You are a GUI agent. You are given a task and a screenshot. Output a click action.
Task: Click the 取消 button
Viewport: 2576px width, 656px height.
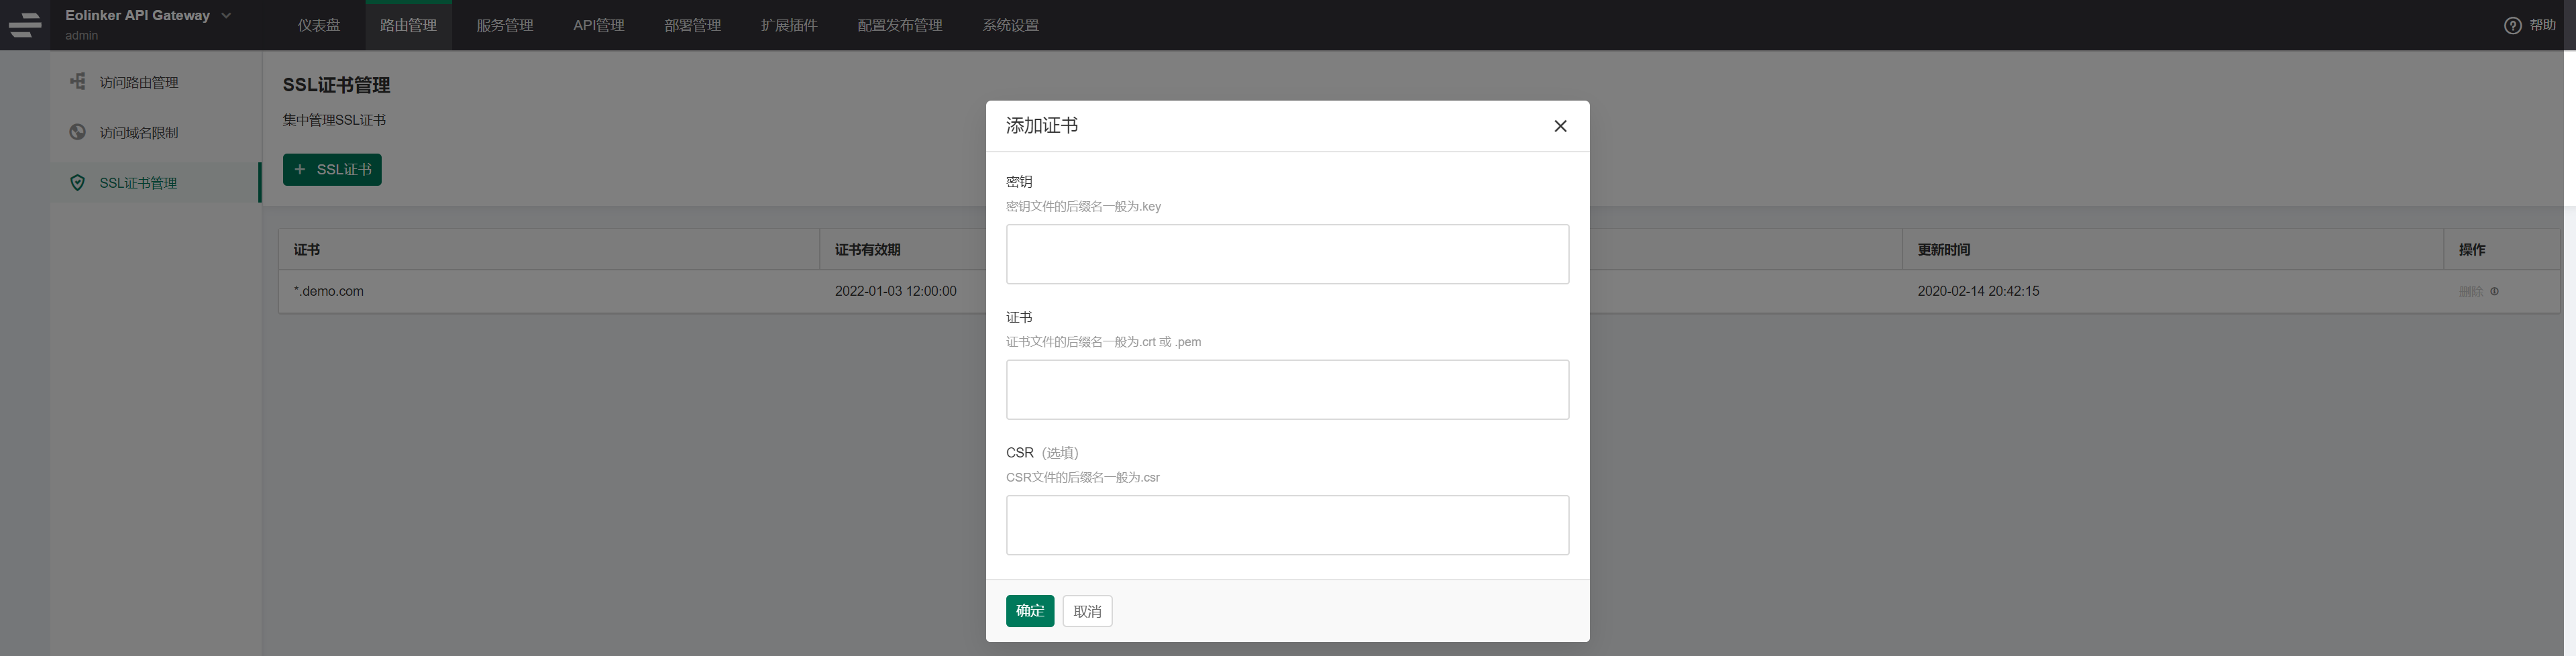[1087, 611]
